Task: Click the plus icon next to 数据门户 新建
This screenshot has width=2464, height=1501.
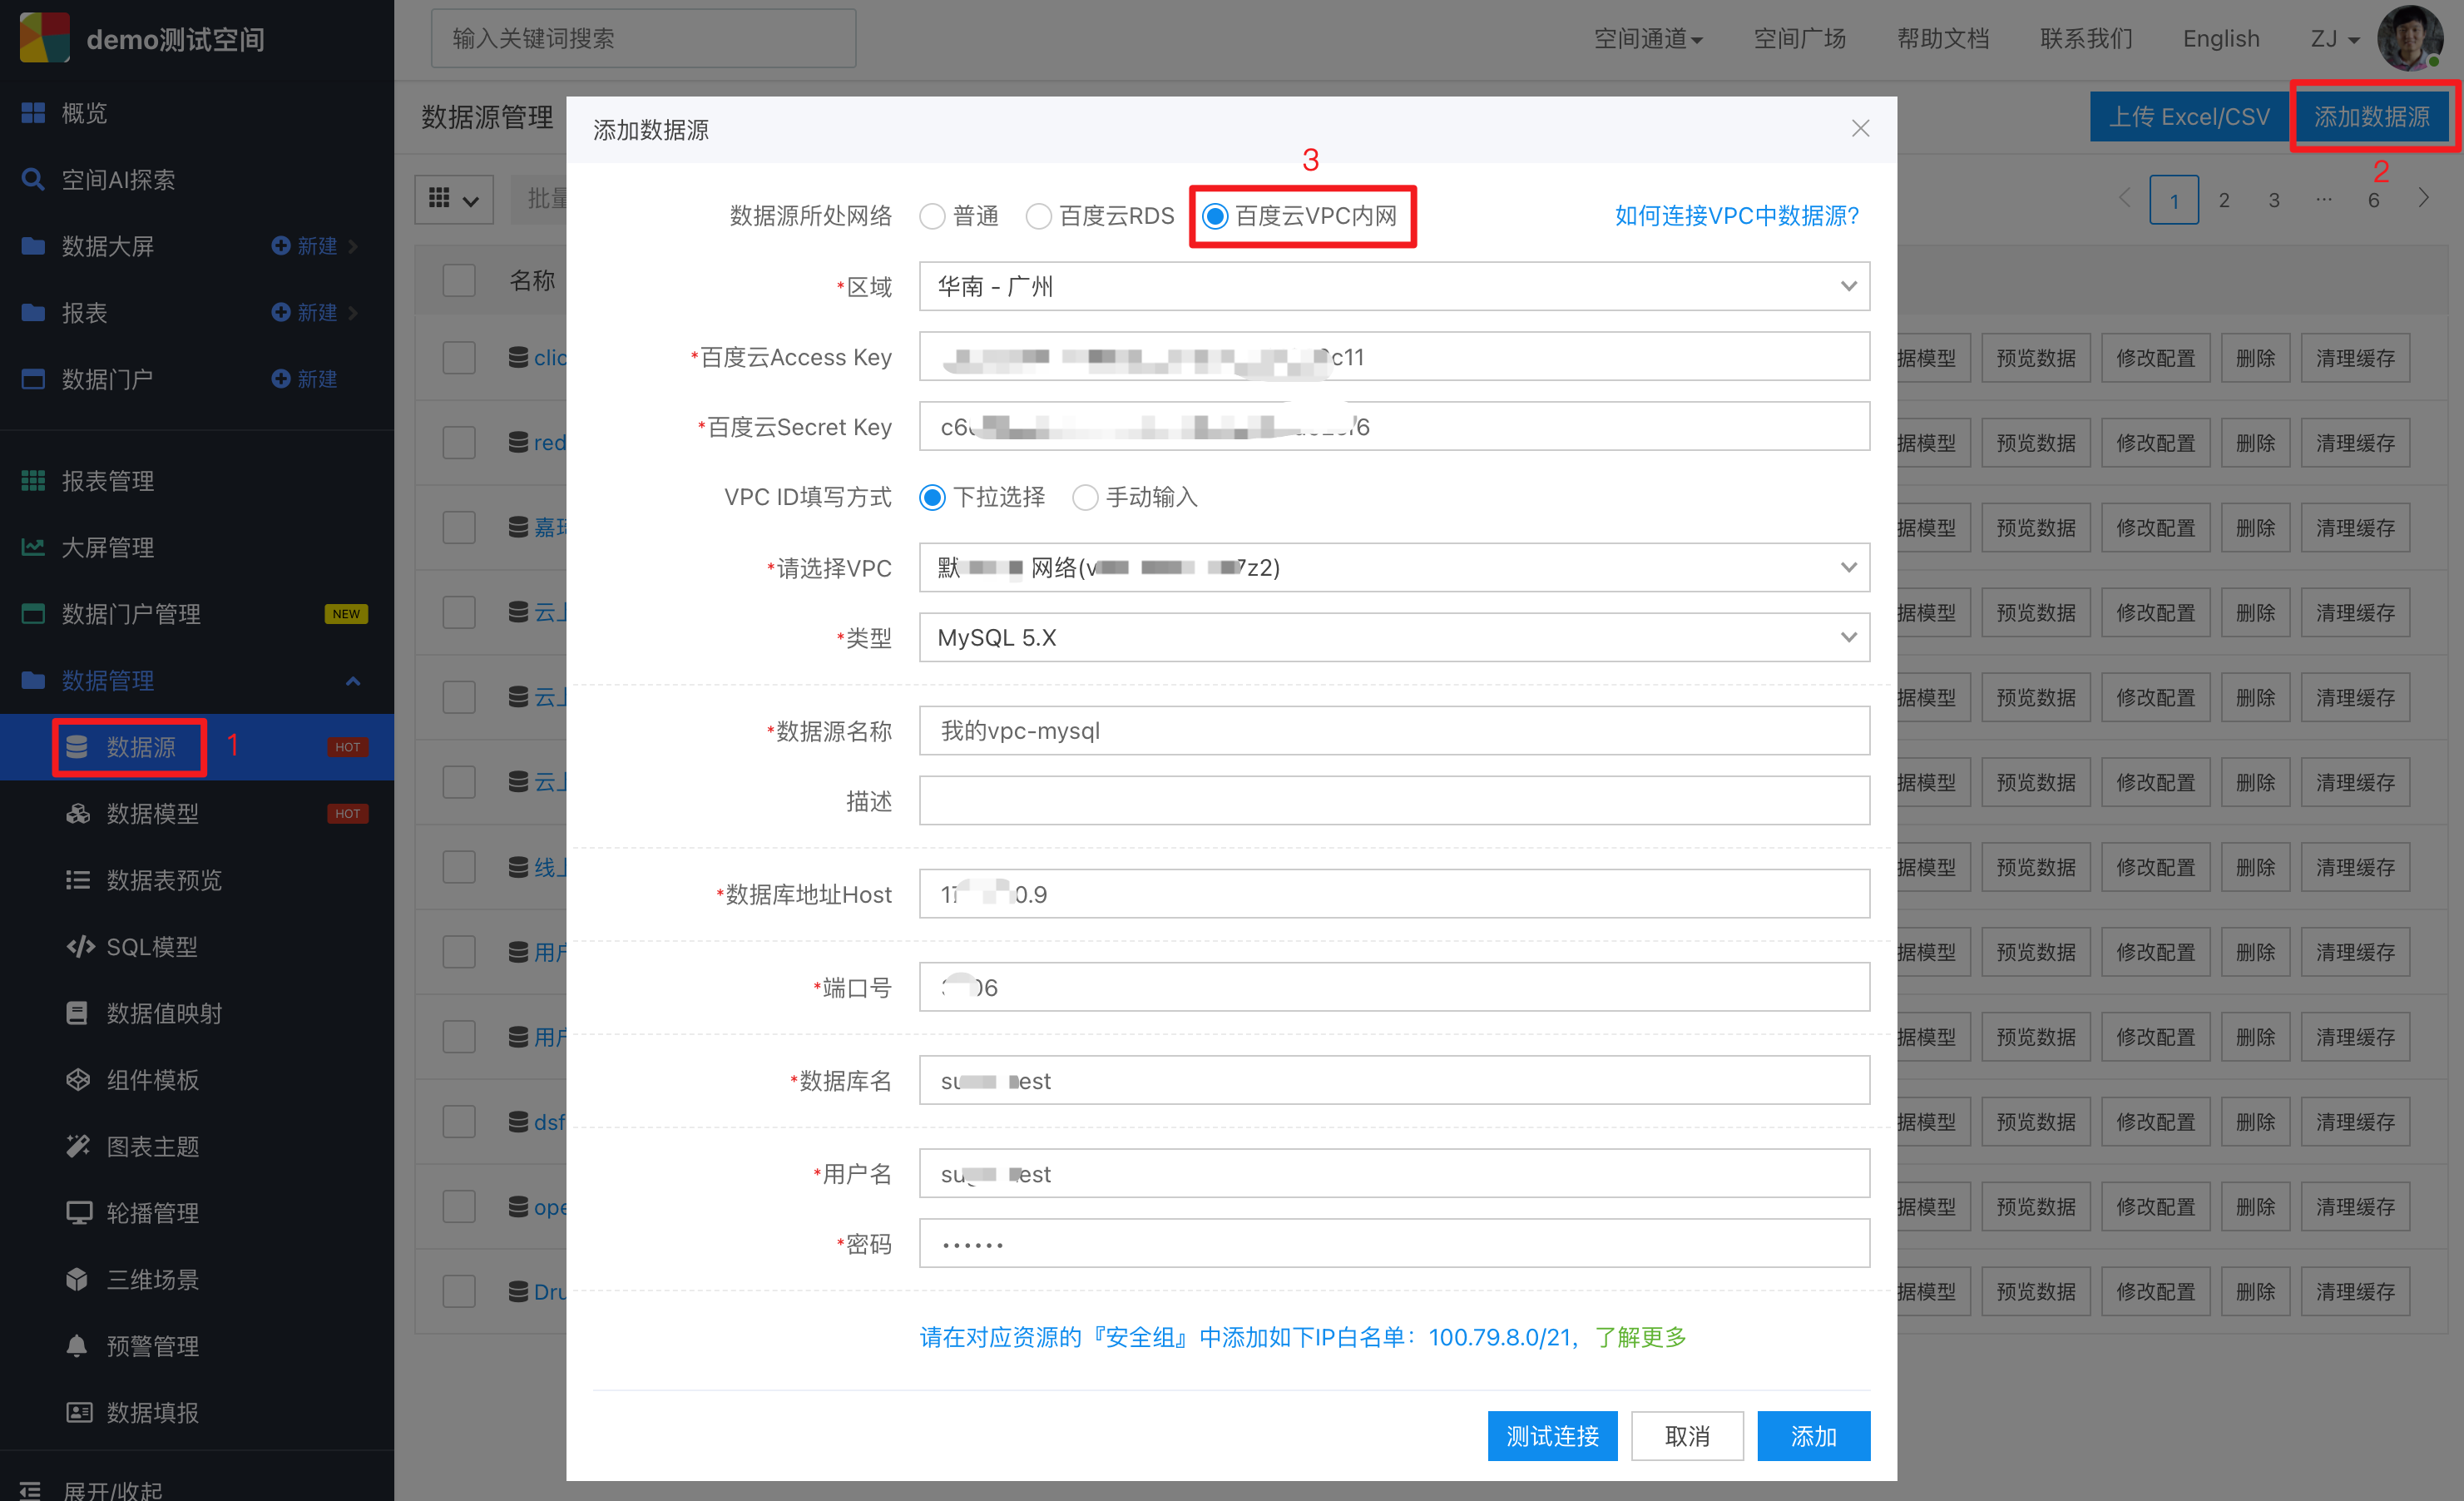Action: (281, 379)
